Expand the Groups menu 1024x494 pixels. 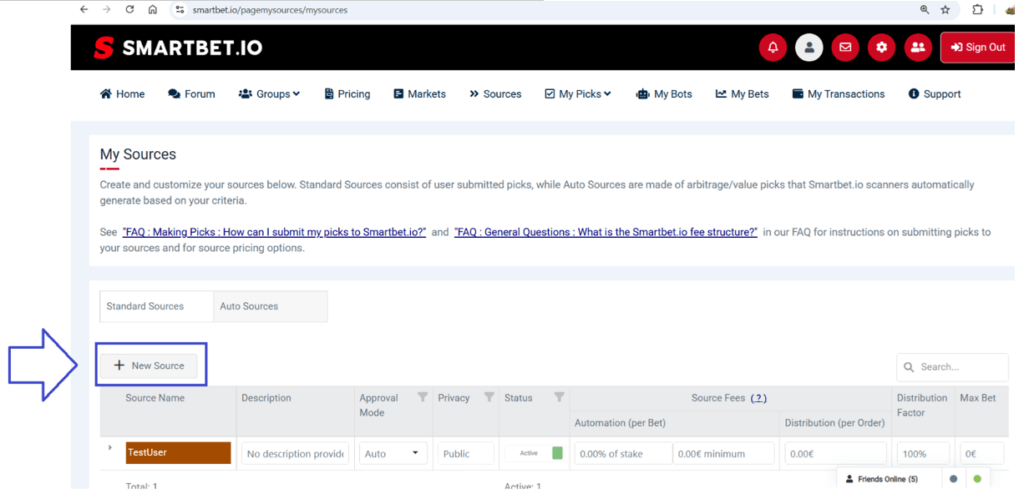(269, 94)
